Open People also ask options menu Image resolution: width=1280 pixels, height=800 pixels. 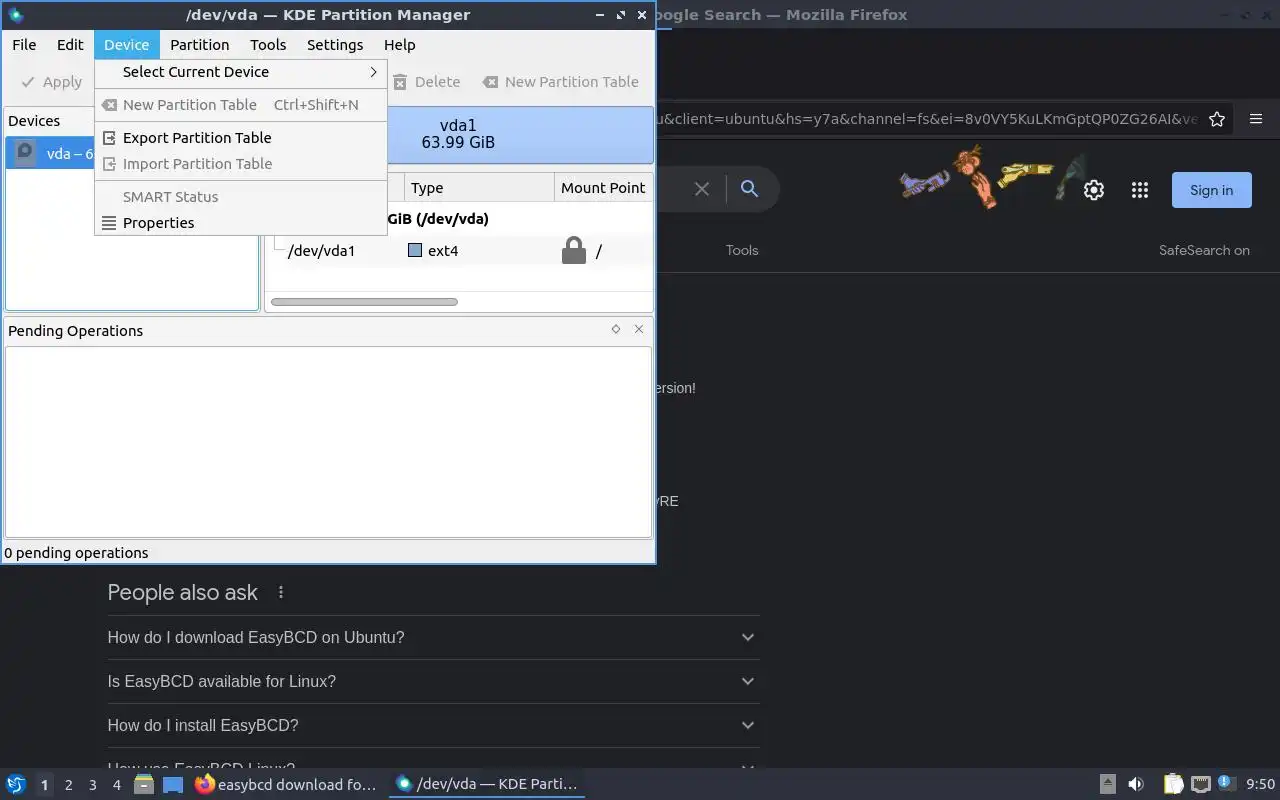[x=281, y=592]
